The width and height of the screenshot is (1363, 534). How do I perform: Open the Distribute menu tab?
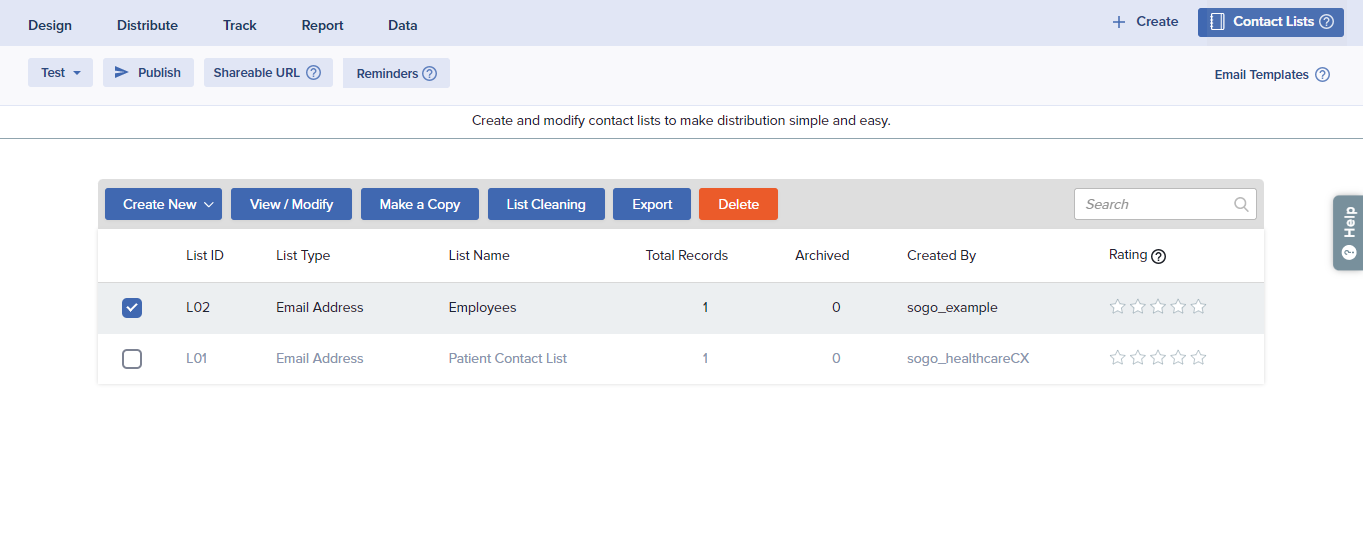click(x=147, y=25)
